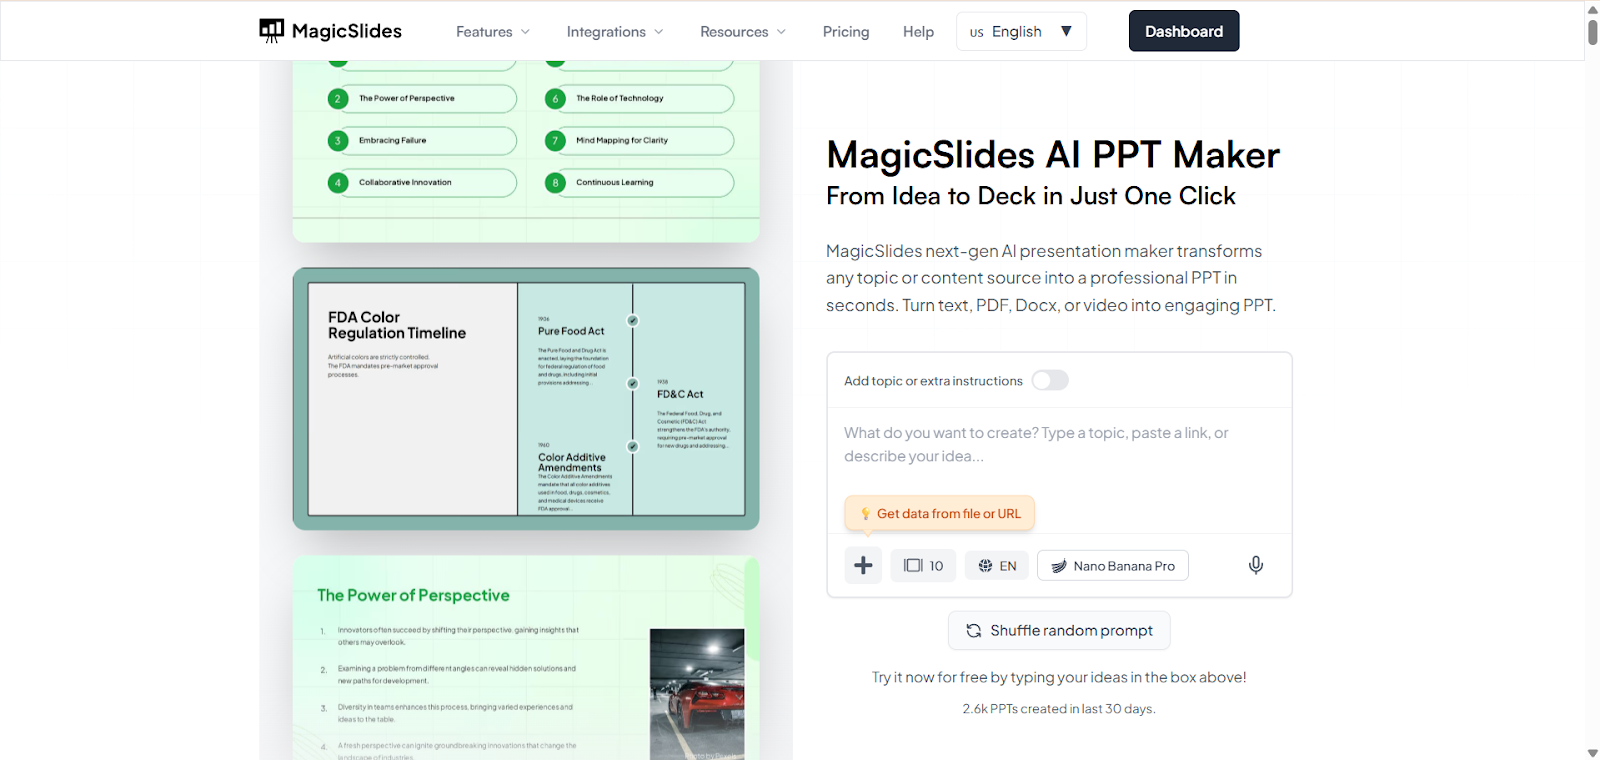The image size is (1600, 760).
Task: Click the lightbulb icon in file/URL hint
Action: click(865, 514)
